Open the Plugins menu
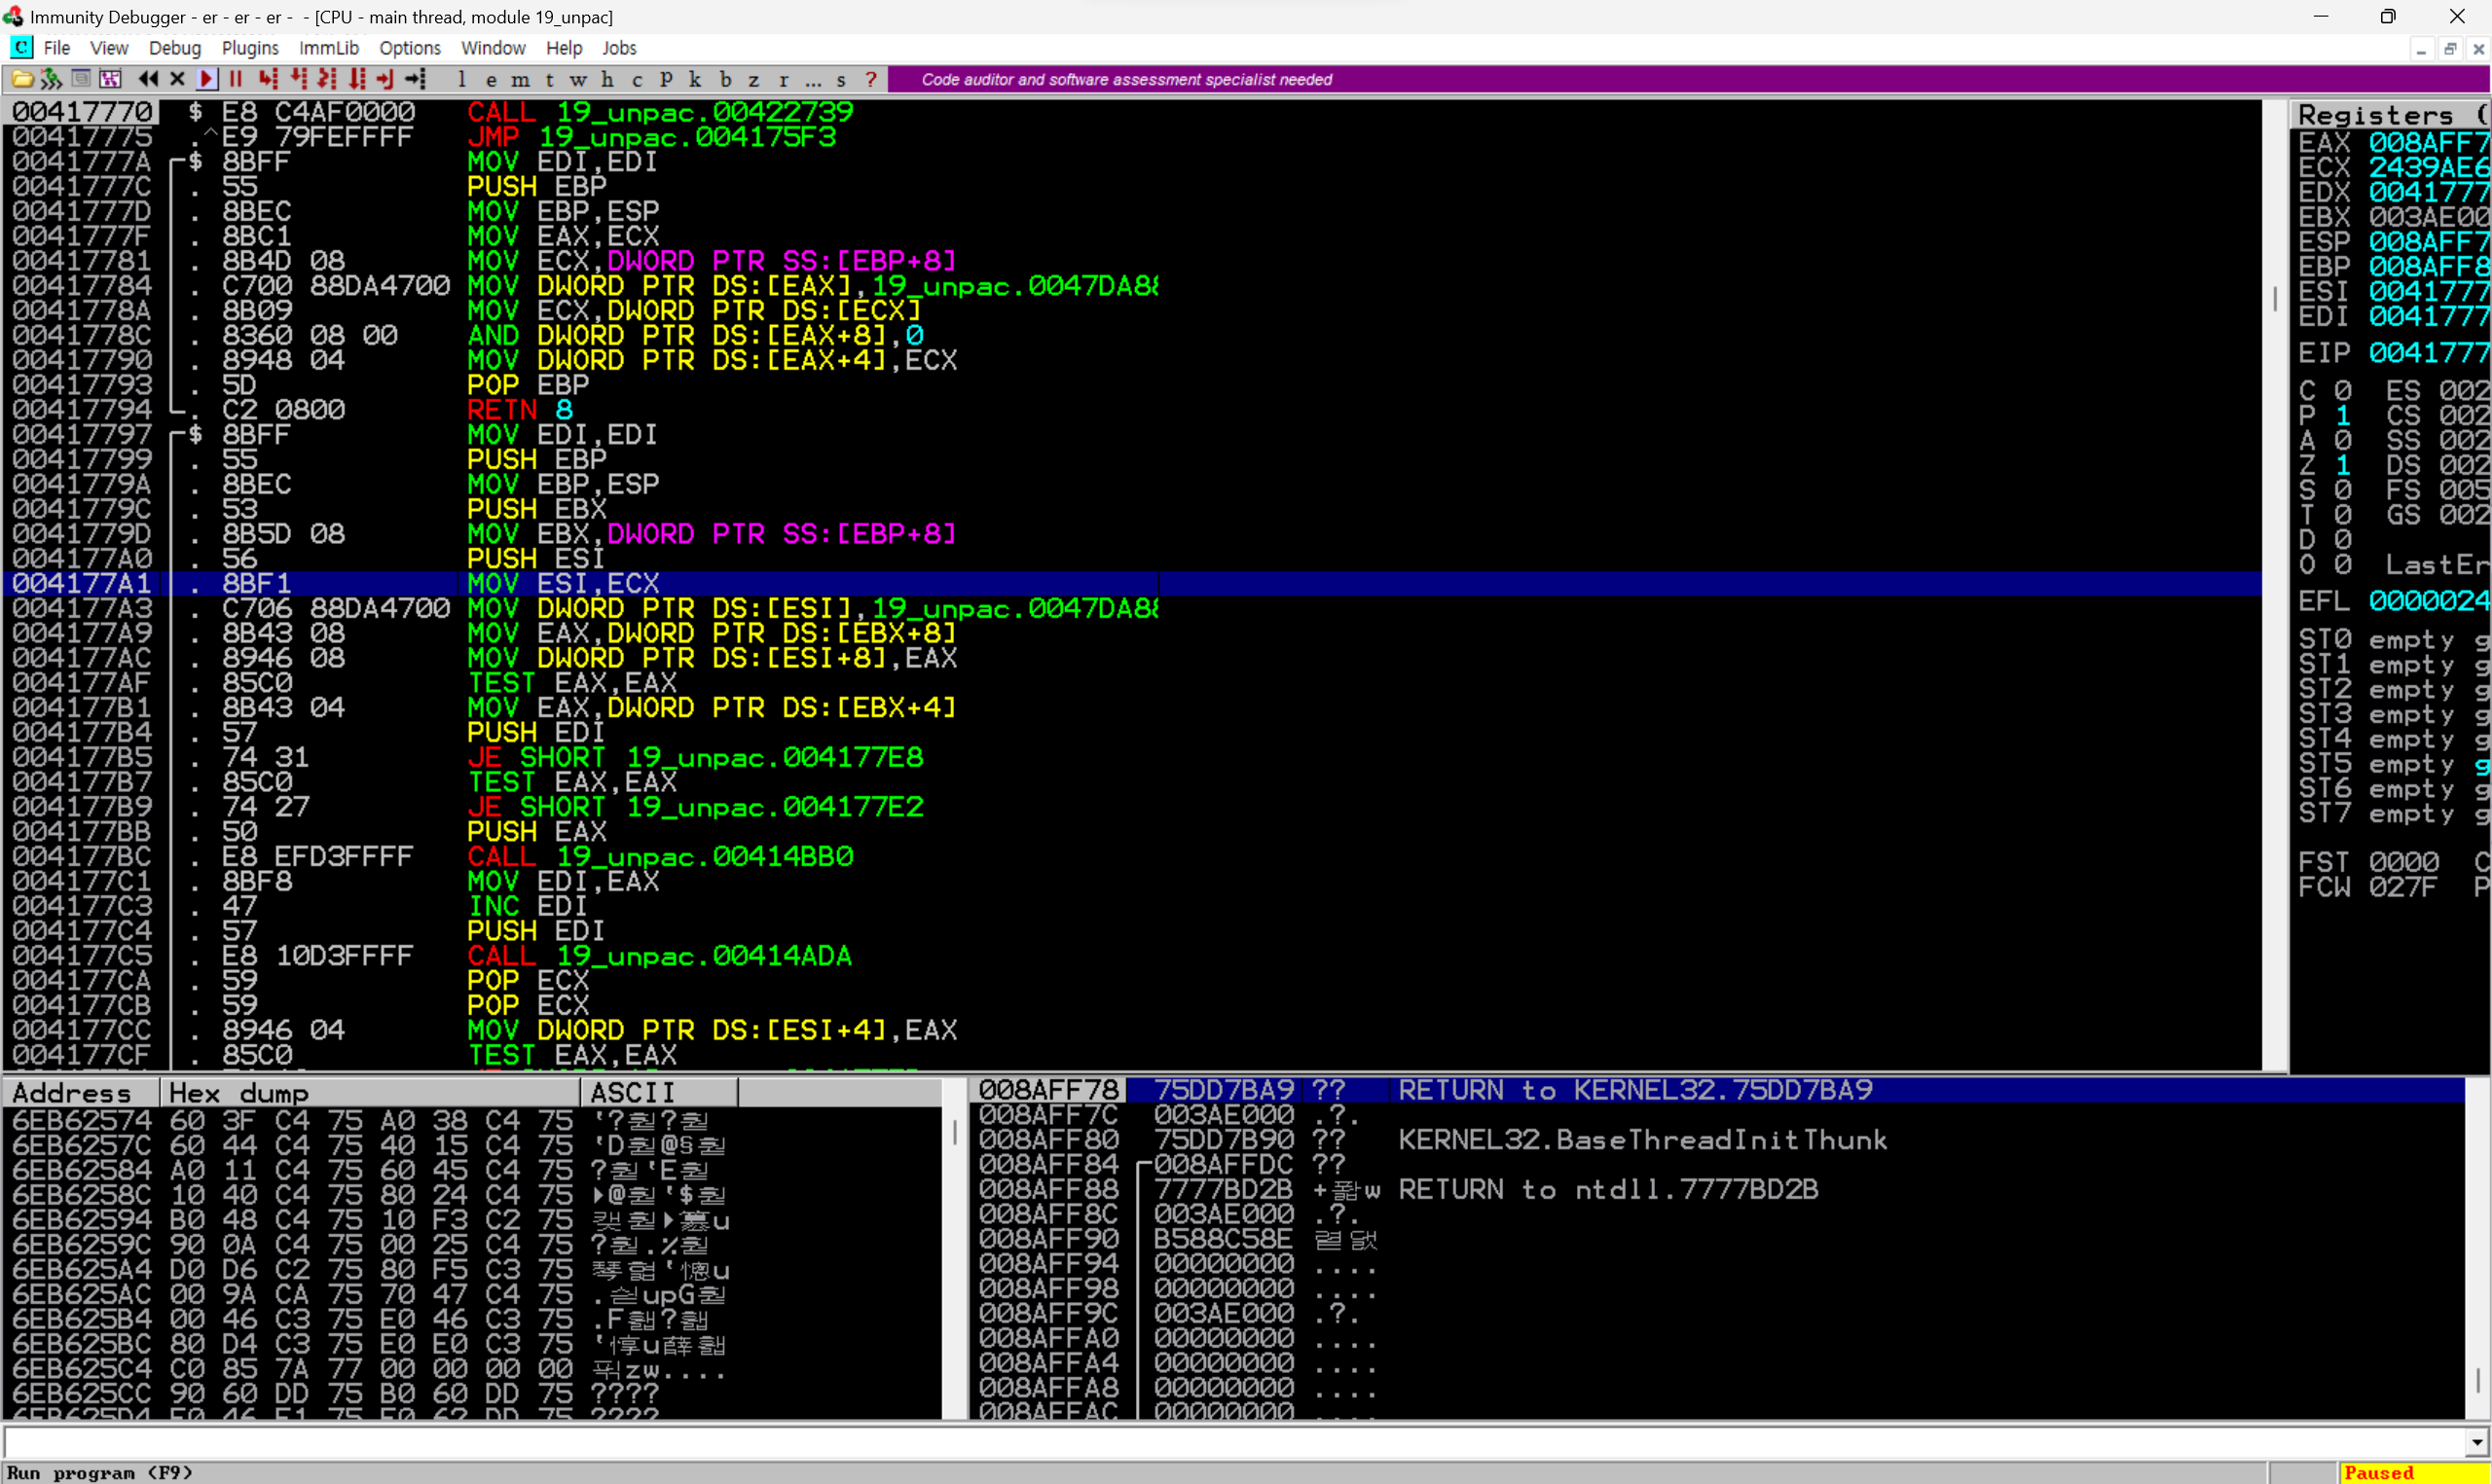This screenshot has height=1484, width=2492. pos(249,48)
